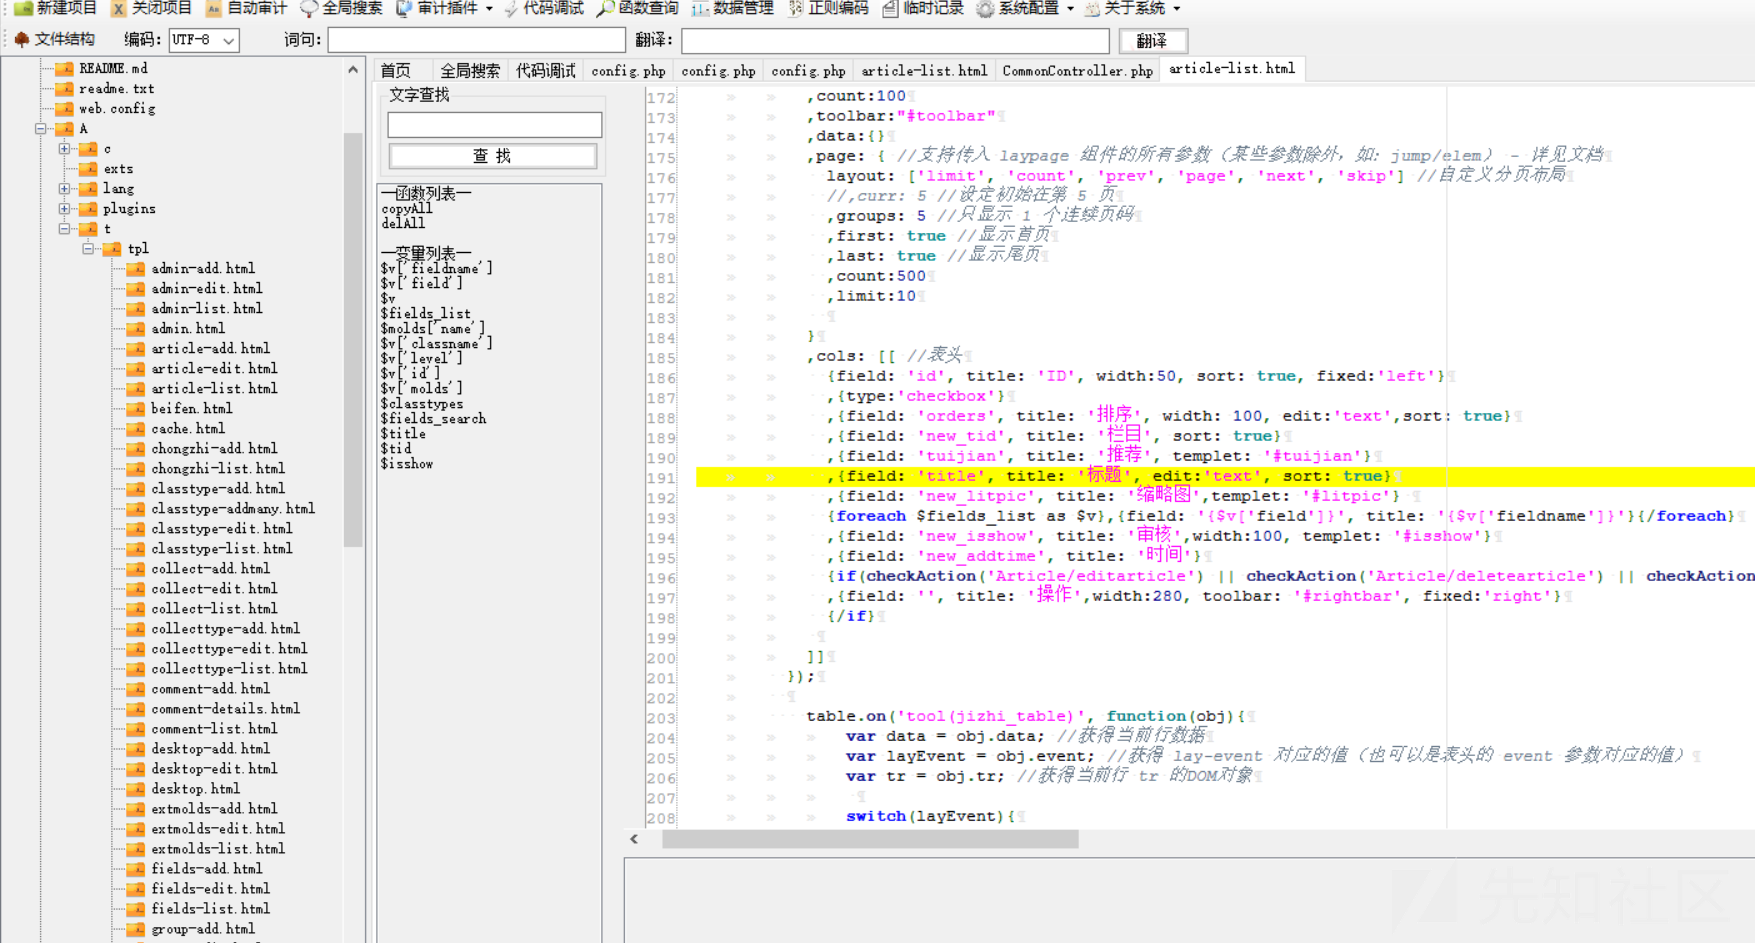Click the file icon for desktop.html

[x=136, y=788]
